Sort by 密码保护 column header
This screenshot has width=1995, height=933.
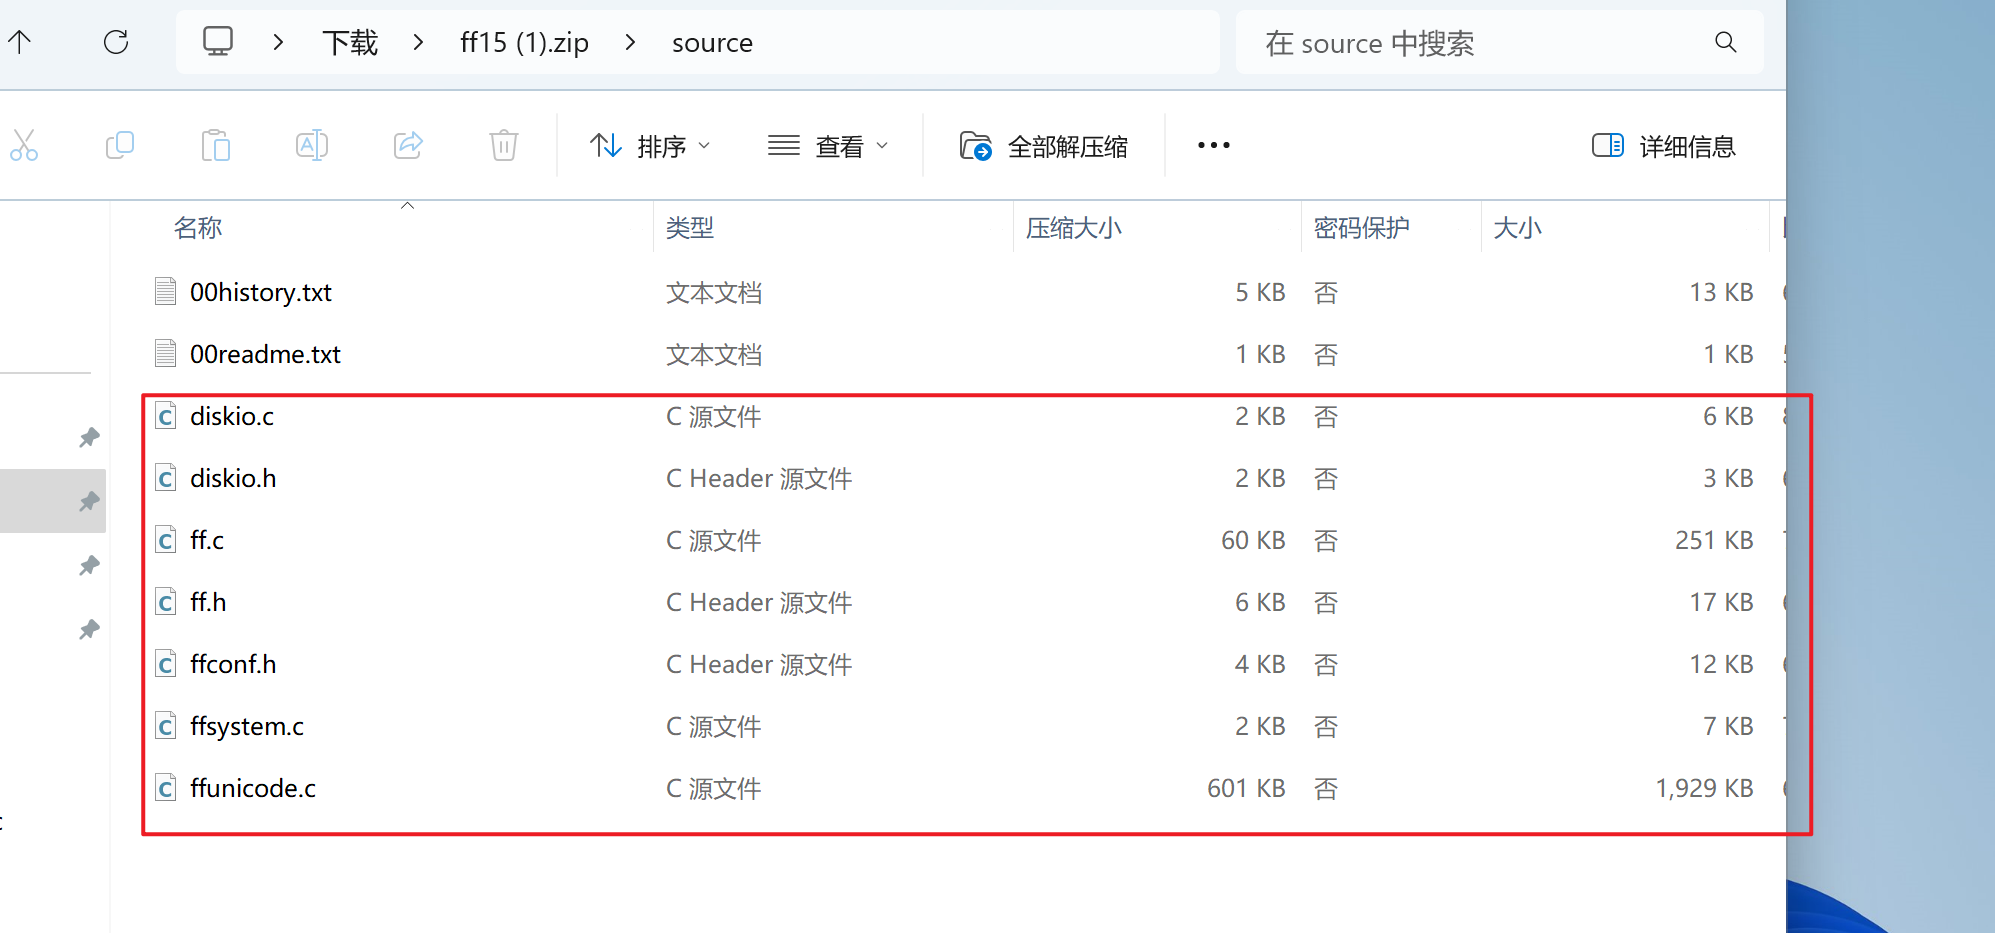tap(1362, 228)
